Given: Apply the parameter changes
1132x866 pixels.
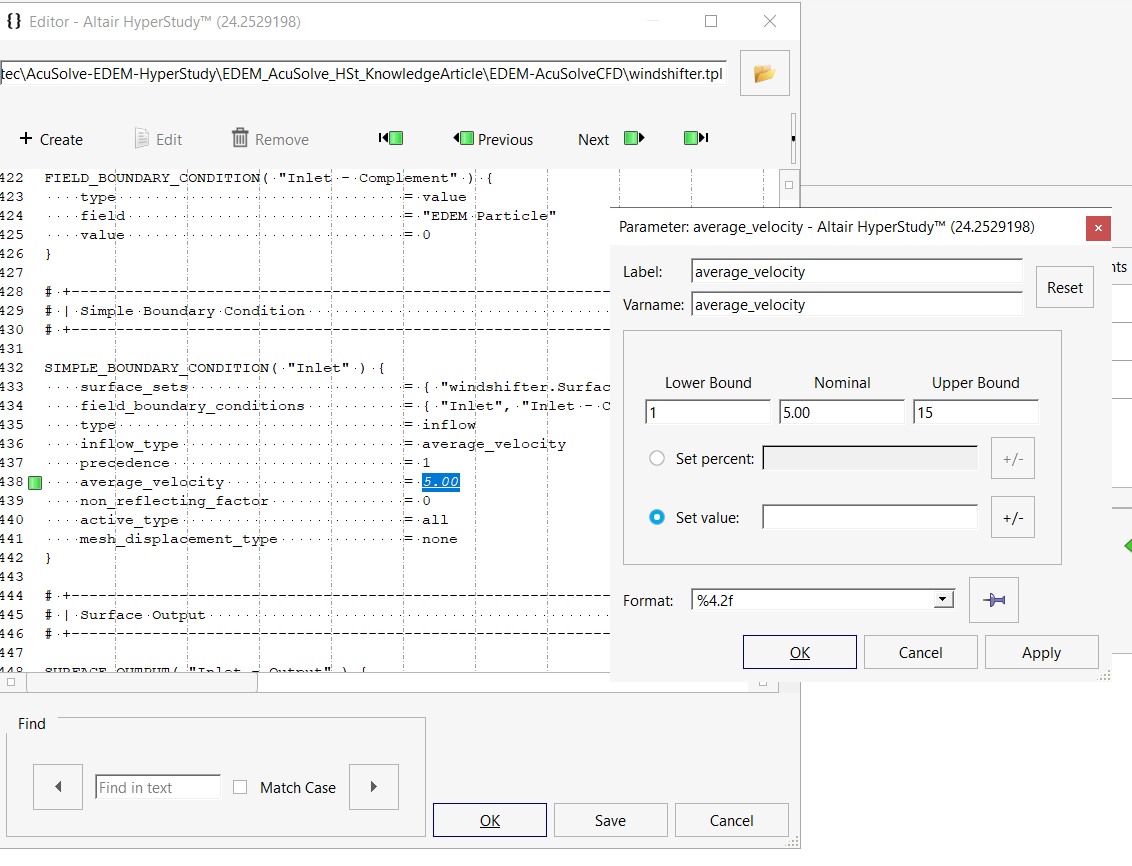Looking at the screenshot, I should coord(1041,651).
